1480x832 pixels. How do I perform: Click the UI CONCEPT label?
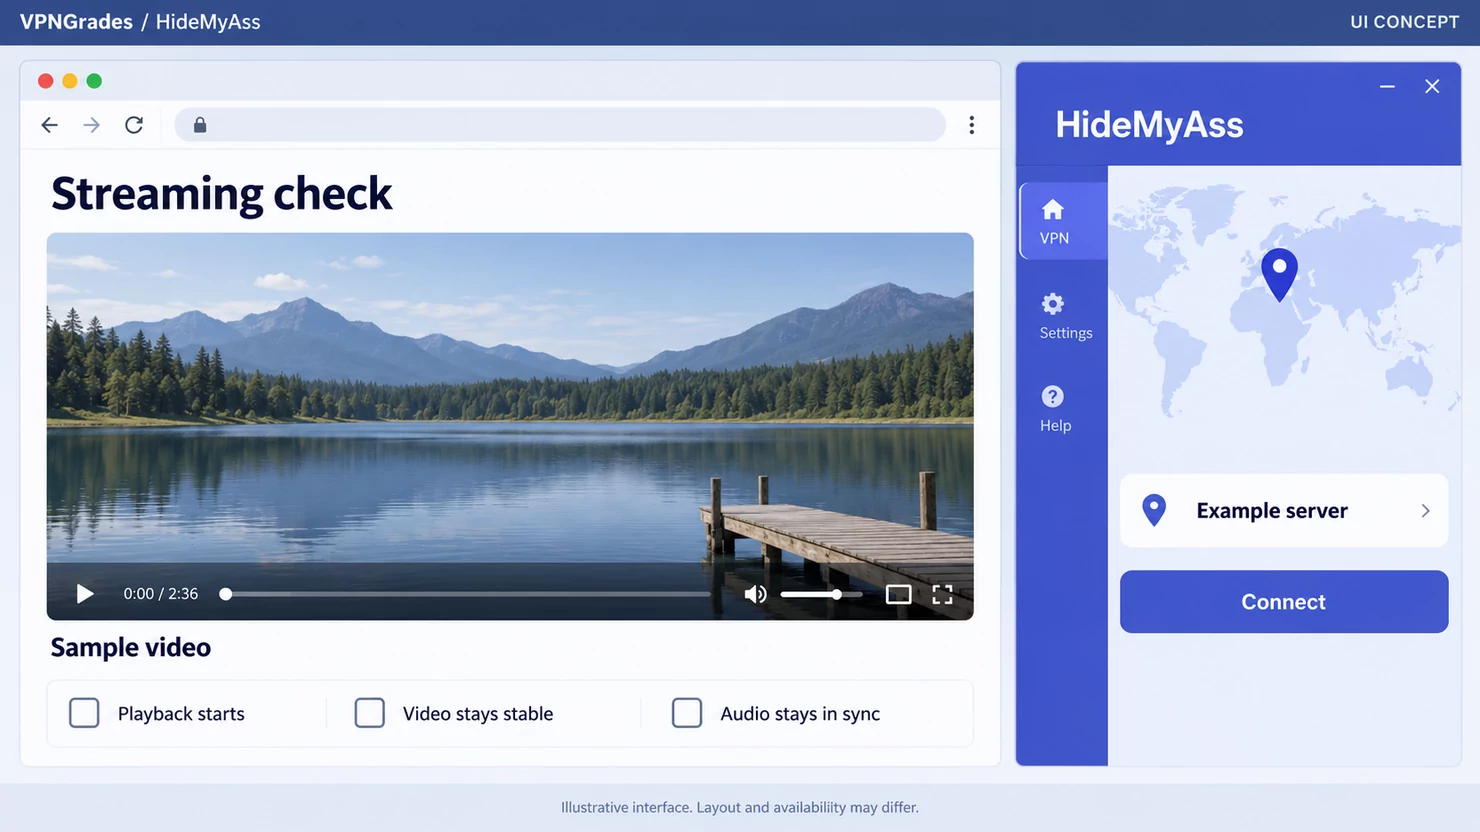pyautogui.click(x=1404, y=22)
